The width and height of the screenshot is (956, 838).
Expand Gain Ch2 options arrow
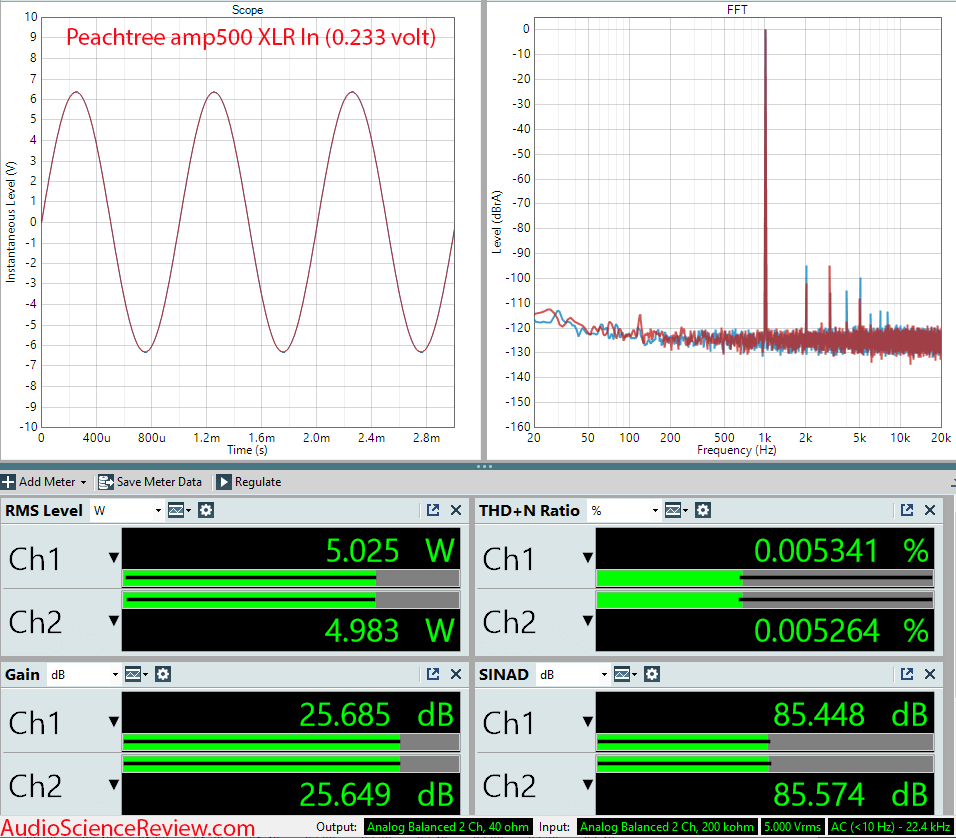114,784
